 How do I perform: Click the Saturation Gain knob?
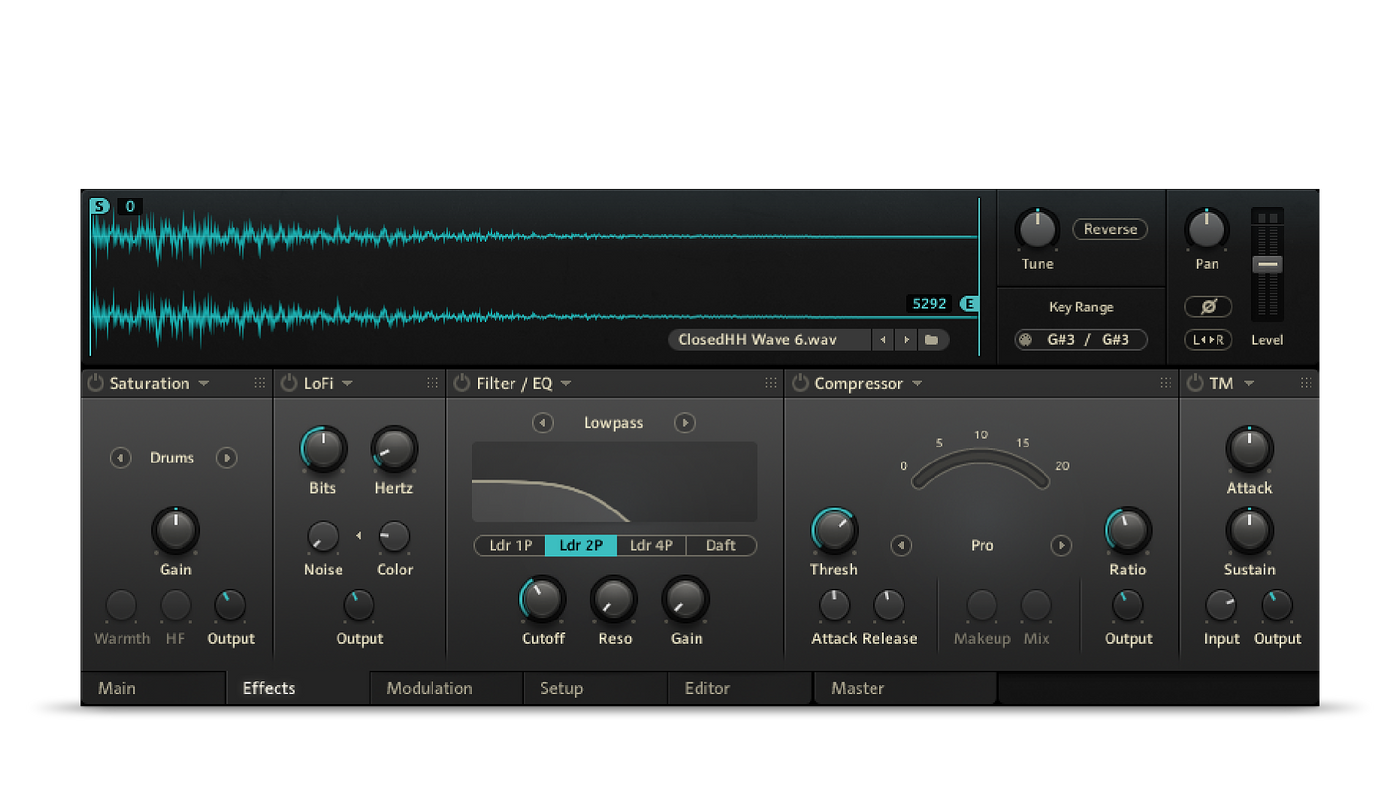[176, 531]
